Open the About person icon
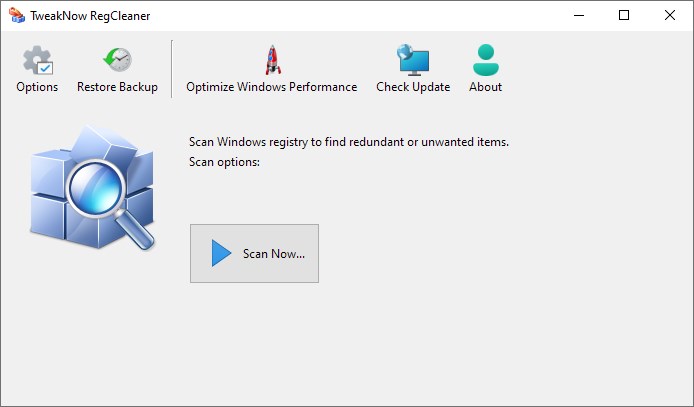694x407 pixels. tap(486, 60)
